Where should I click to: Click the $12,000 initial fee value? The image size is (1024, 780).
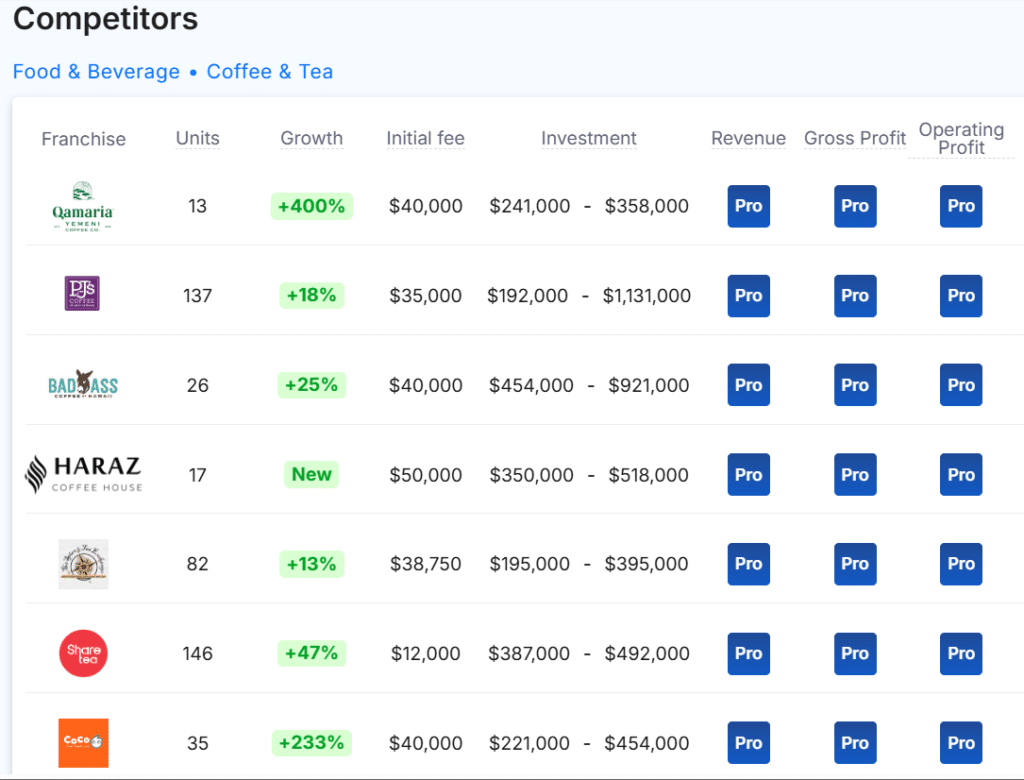[x=426, y=653]
